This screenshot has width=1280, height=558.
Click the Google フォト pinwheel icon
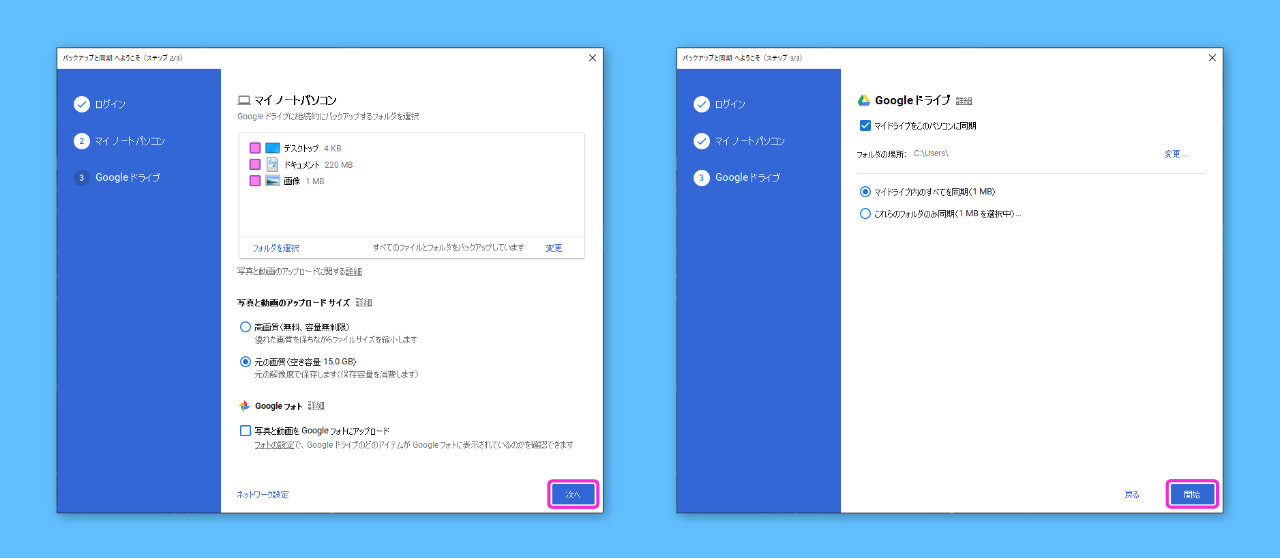click(244, 406)
